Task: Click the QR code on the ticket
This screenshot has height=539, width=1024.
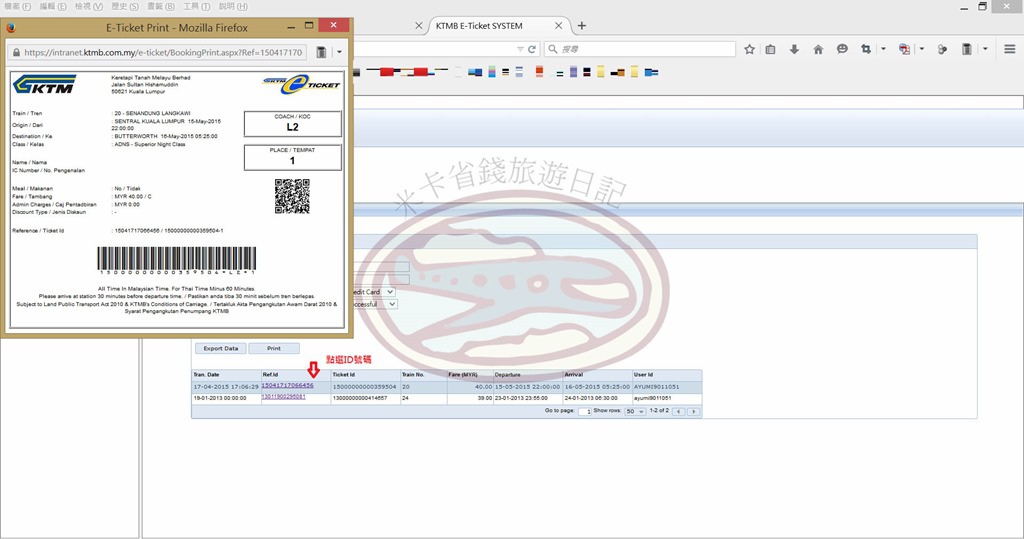Action: 292,196
